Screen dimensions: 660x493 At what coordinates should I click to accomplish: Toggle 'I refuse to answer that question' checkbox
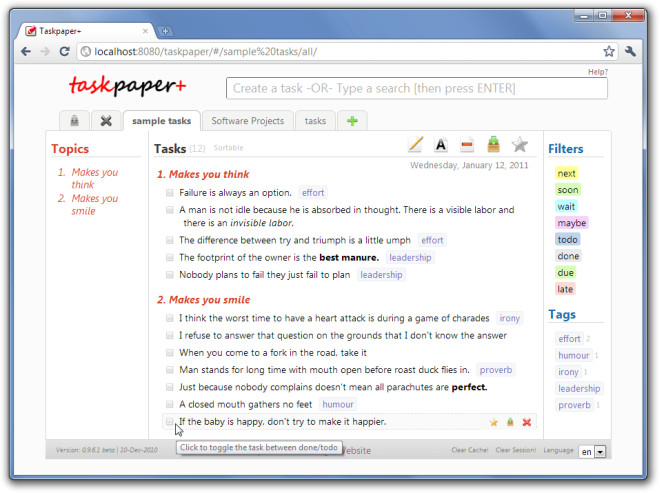click(170, 335)
